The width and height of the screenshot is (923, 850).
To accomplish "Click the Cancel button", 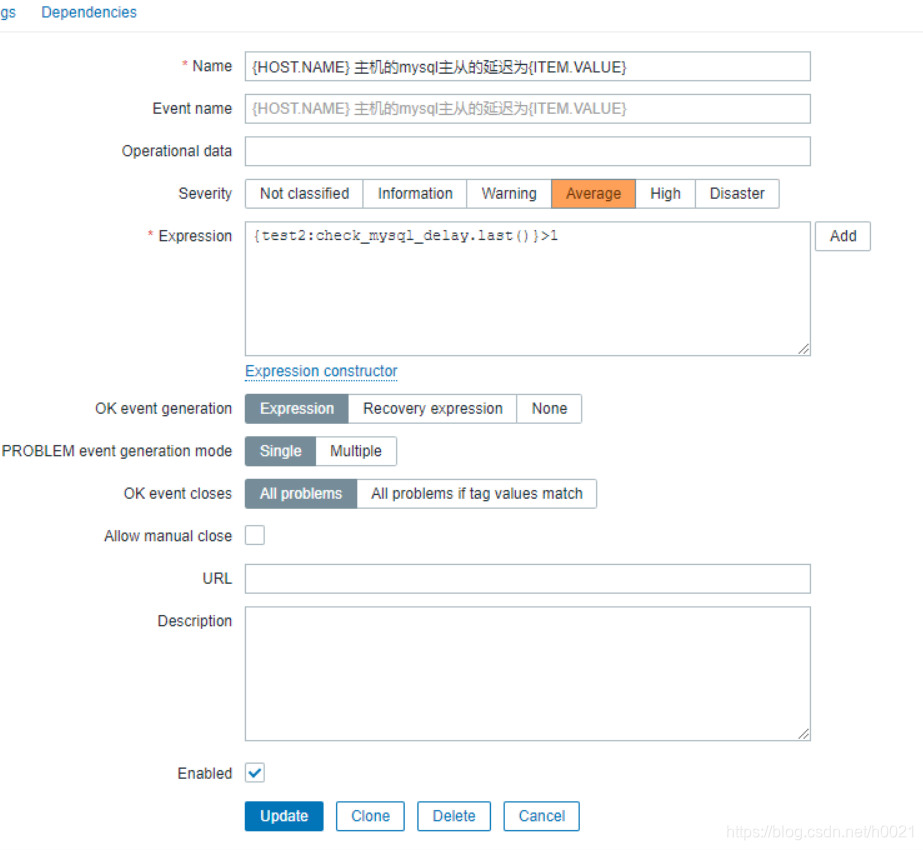I will tap(541, 816).
